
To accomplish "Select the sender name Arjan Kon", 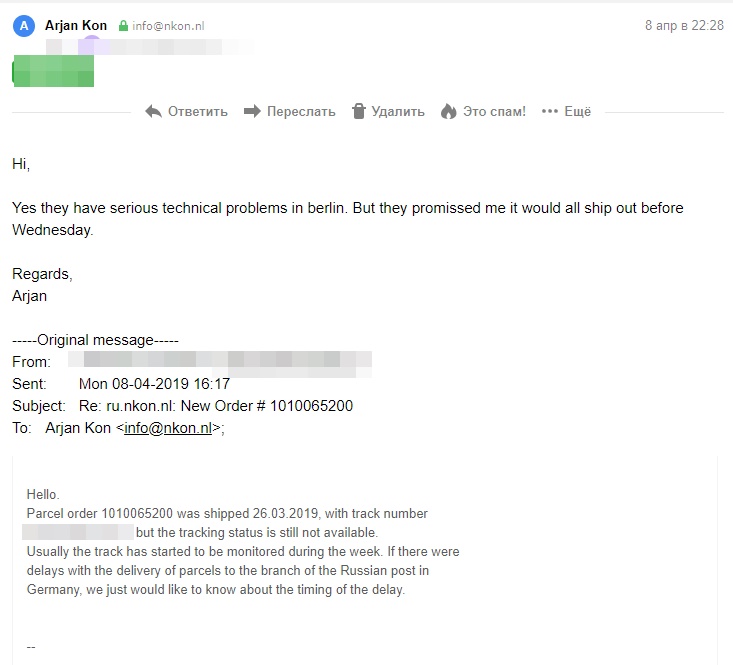I will point(76,26).
